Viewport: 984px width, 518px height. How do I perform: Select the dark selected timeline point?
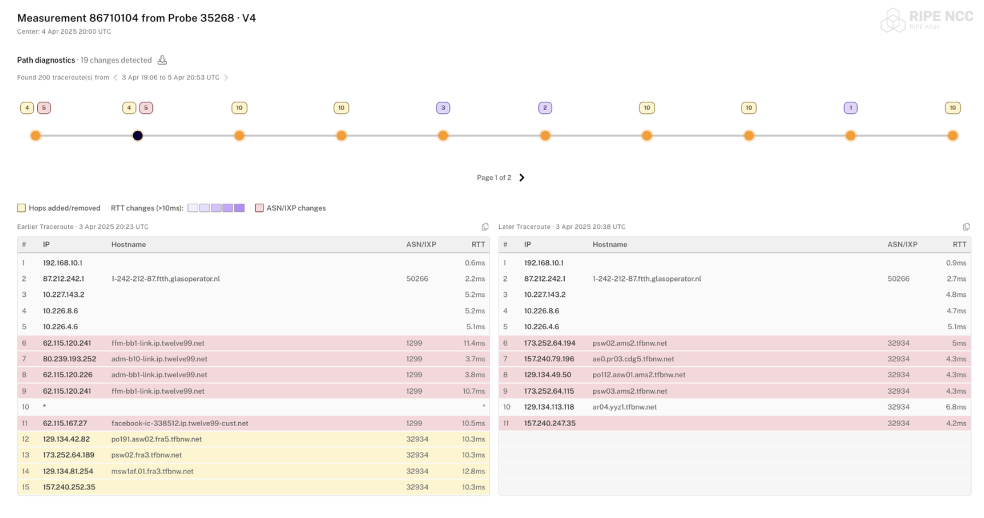[137, 135]
